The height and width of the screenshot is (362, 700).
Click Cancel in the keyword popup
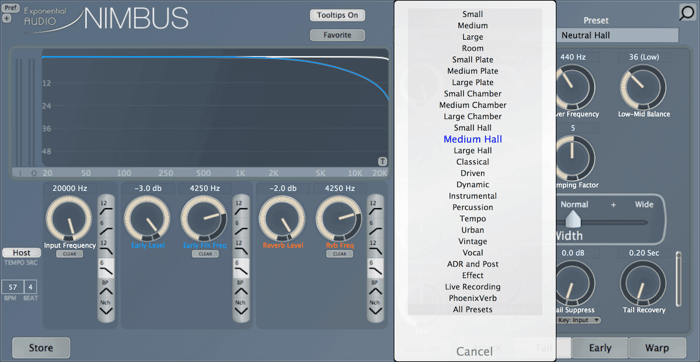point(475,352)
